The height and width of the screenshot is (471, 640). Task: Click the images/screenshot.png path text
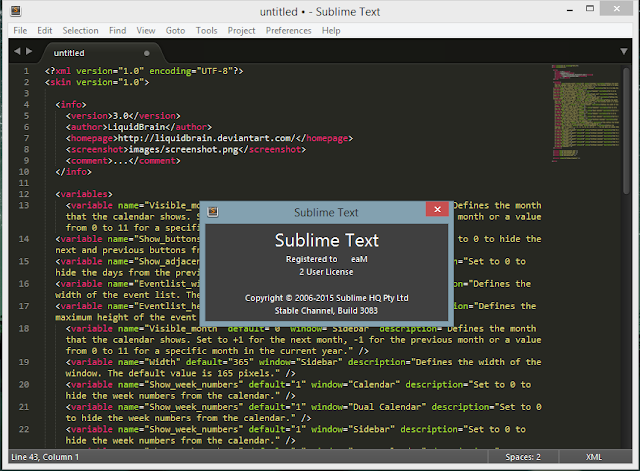(x=183, y=149)
